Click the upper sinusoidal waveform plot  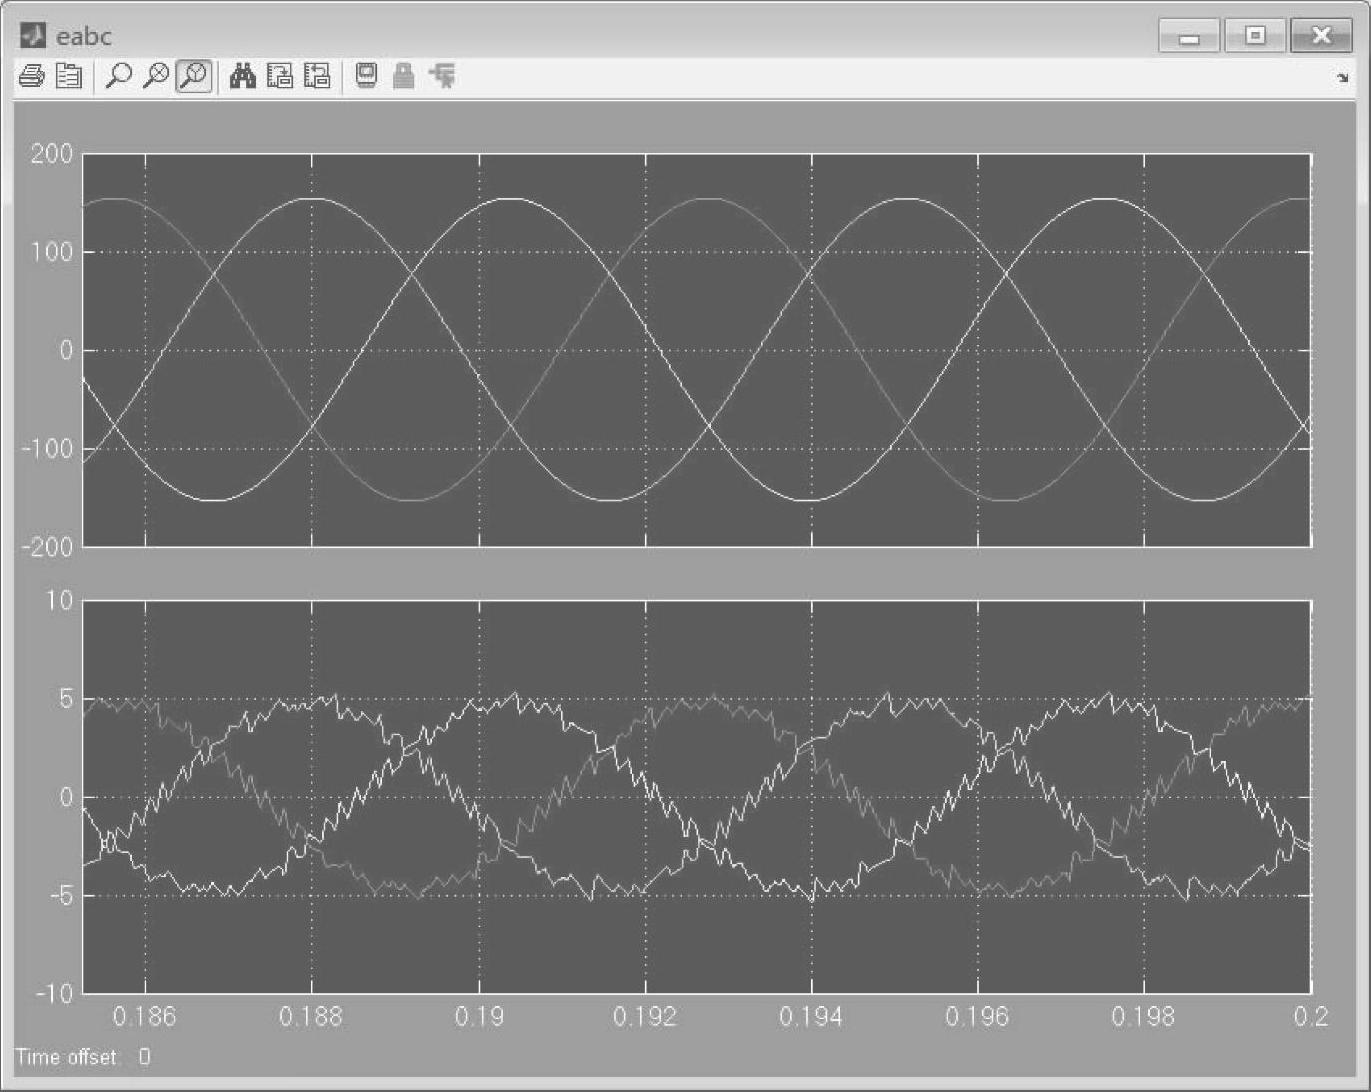[x=697, y=350]
